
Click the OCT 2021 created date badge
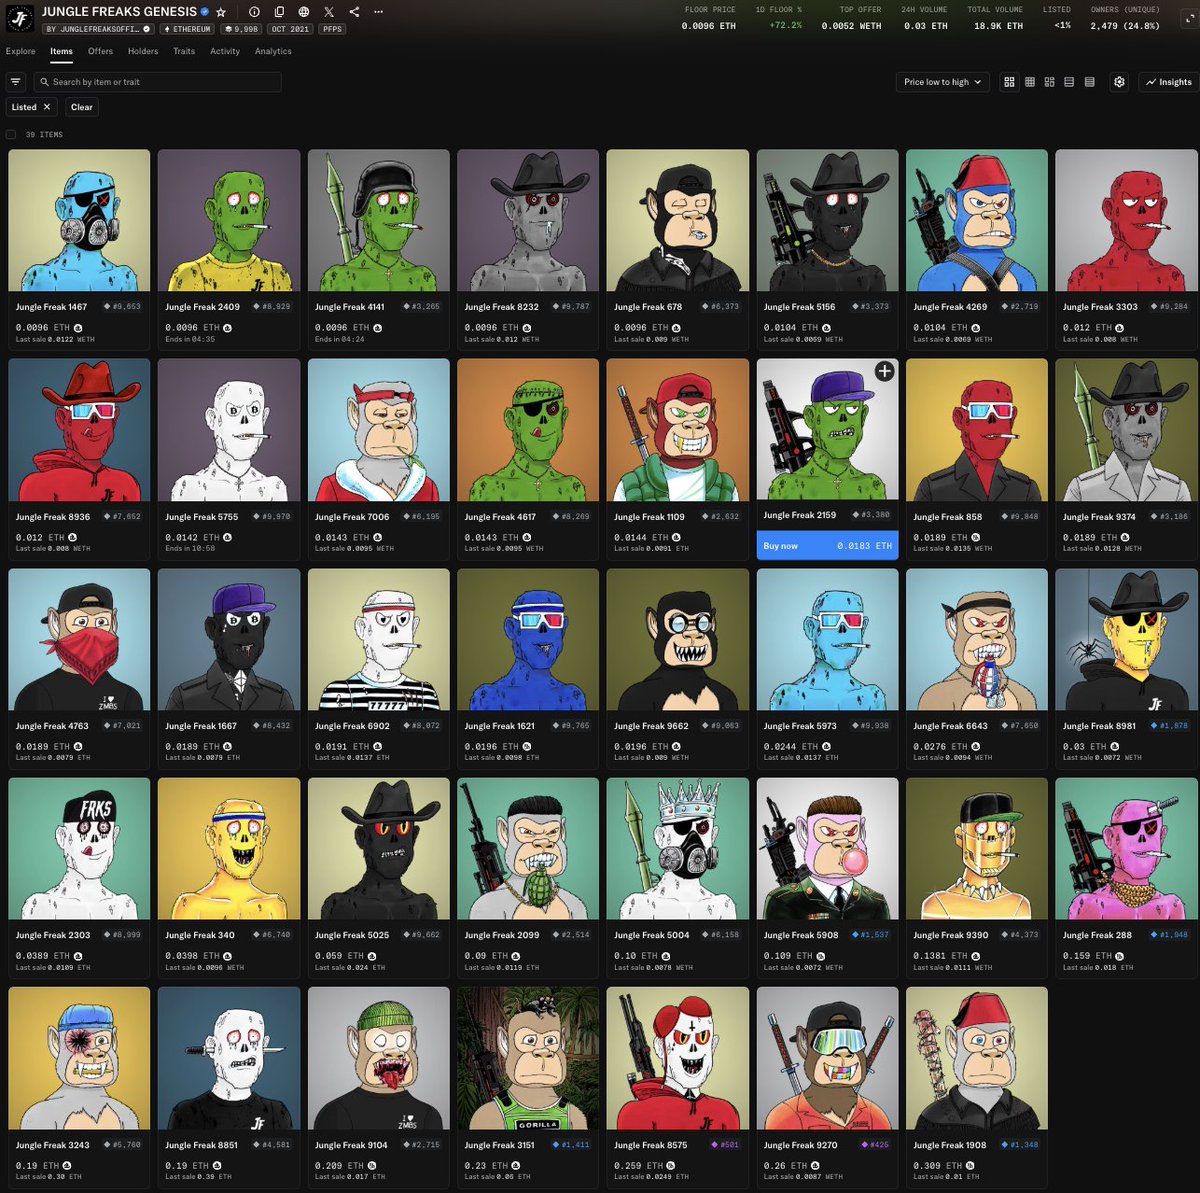pos(290,30)
